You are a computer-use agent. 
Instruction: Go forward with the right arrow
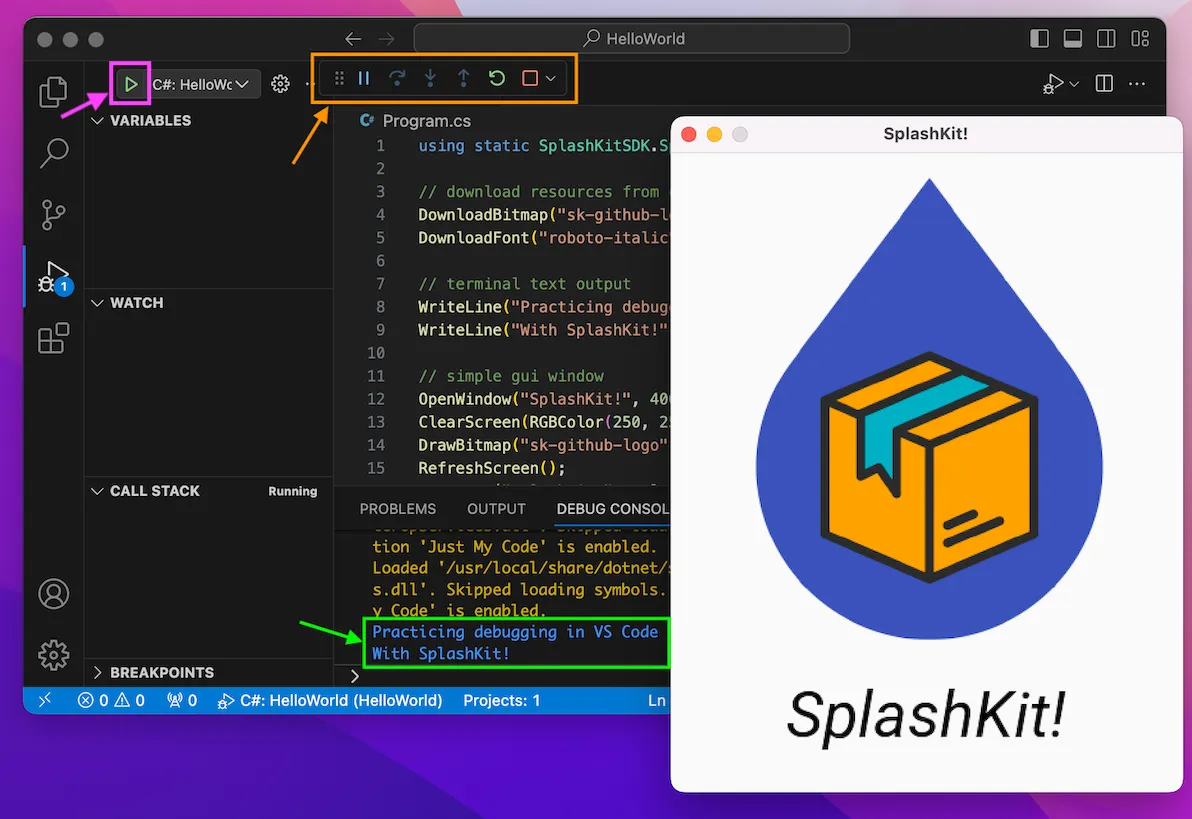(x=386, y=38)
